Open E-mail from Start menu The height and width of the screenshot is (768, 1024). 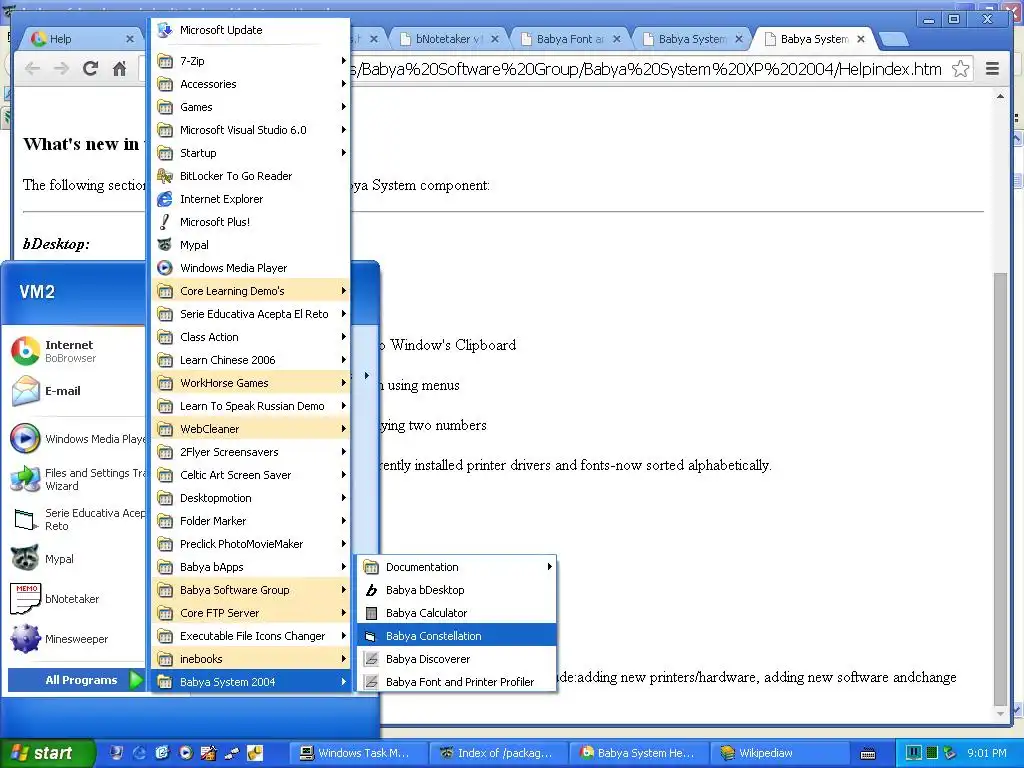pyautogui.click(x=76, y=391)
